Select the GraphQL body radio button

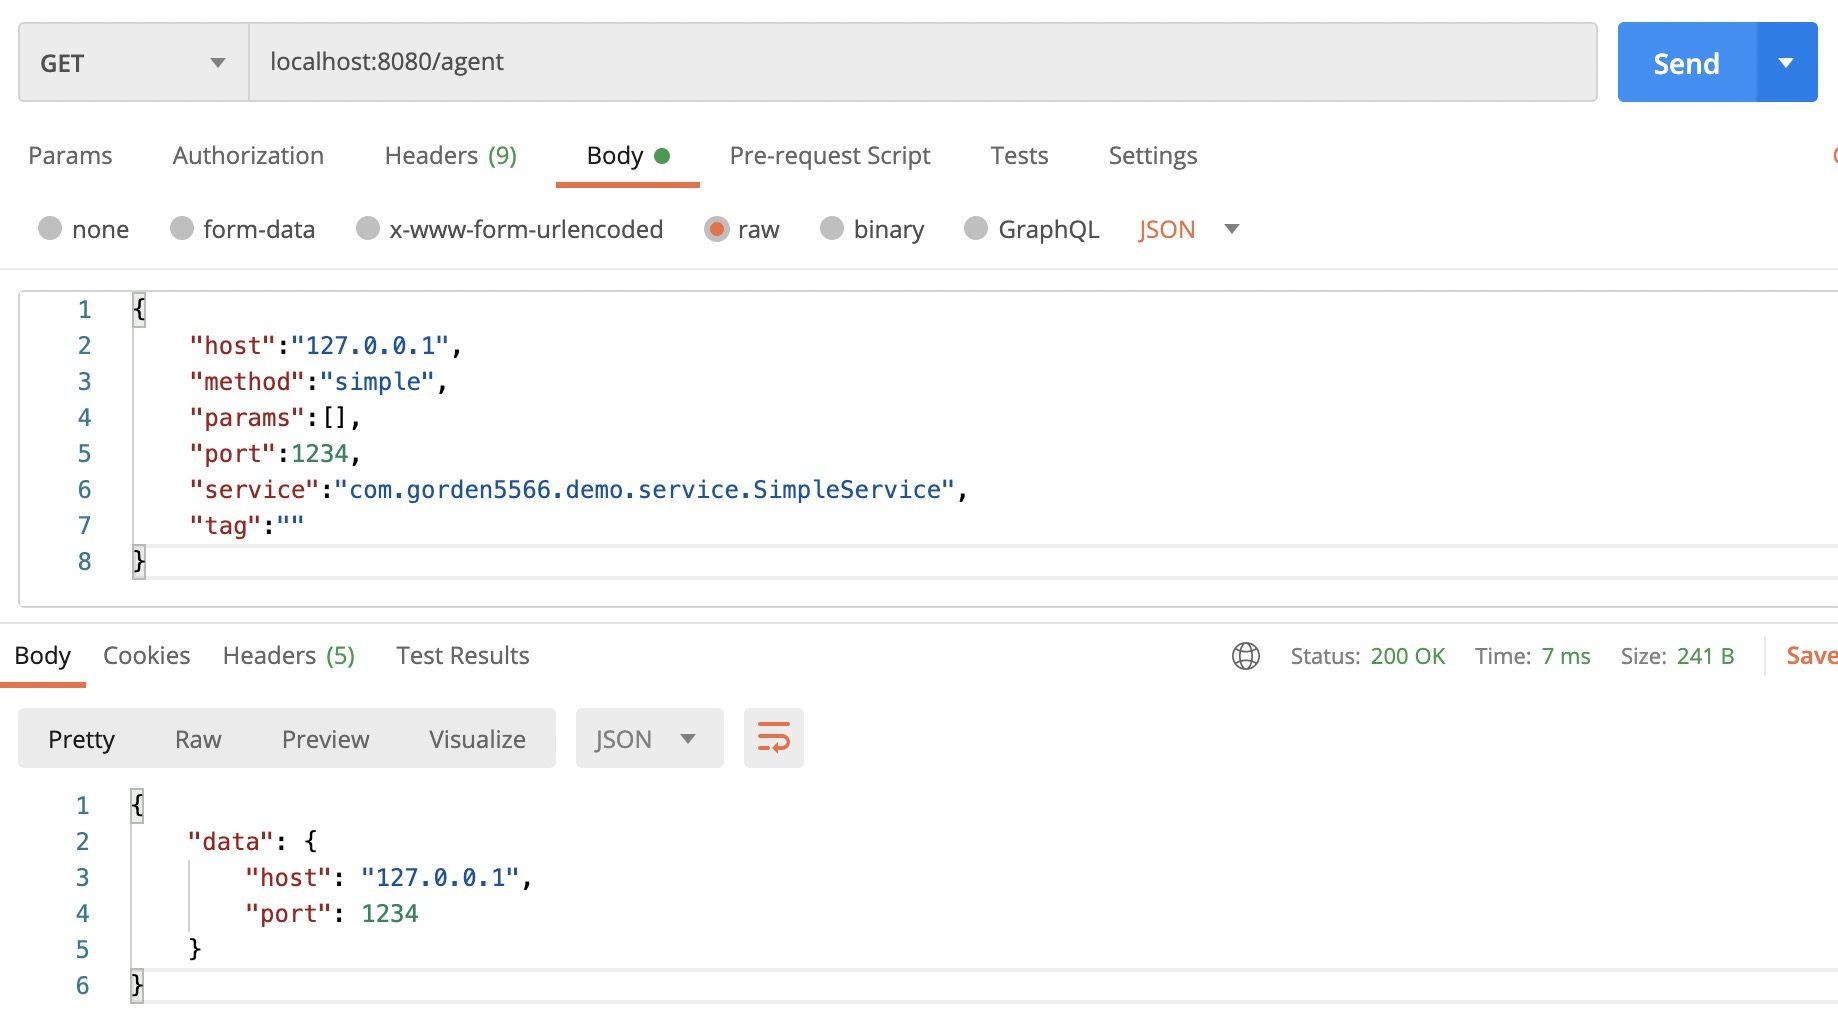(x=976, y=229)
